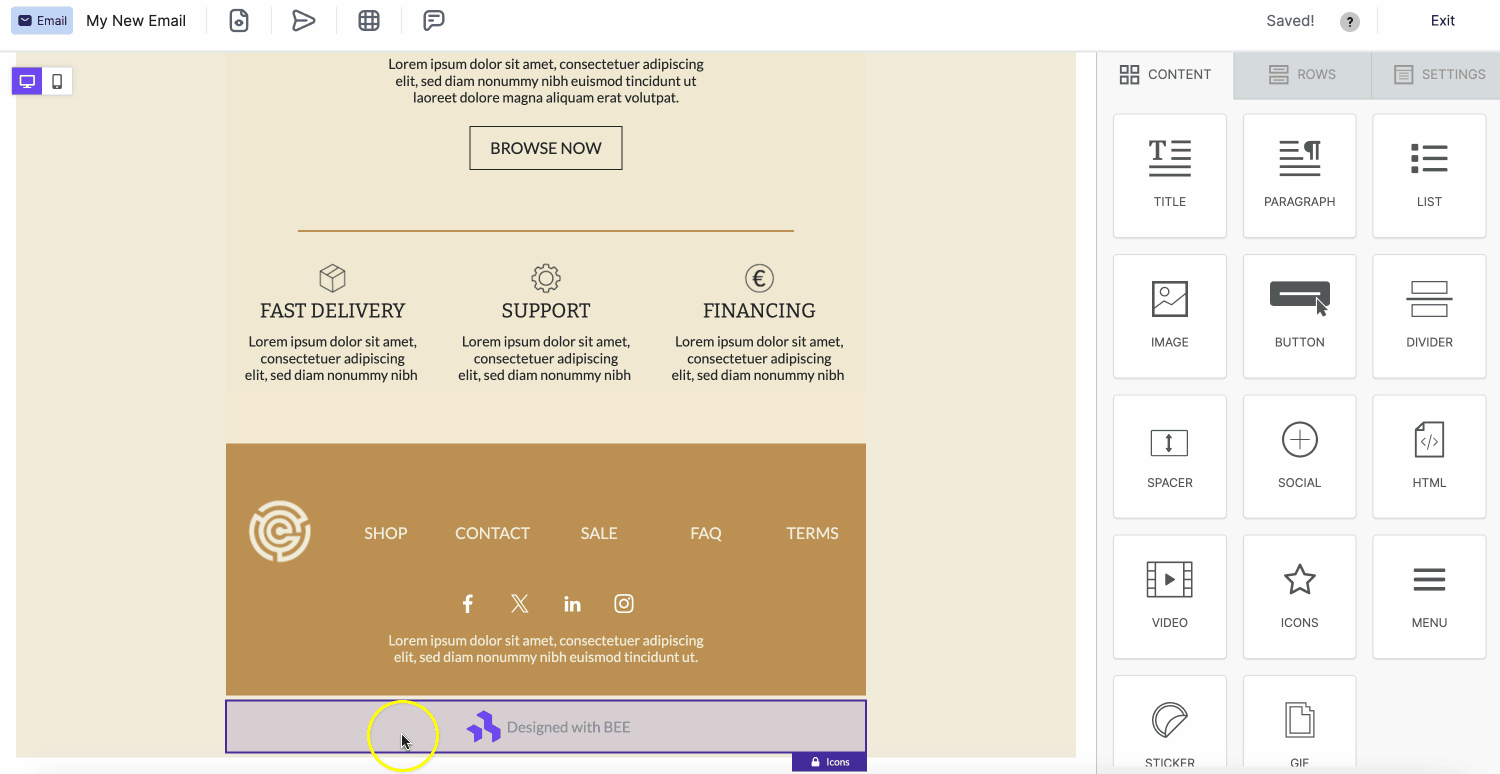Screen dimensions: 1500x774
Task: Open the SETTINGS tab
Action: pos(1438,74)
